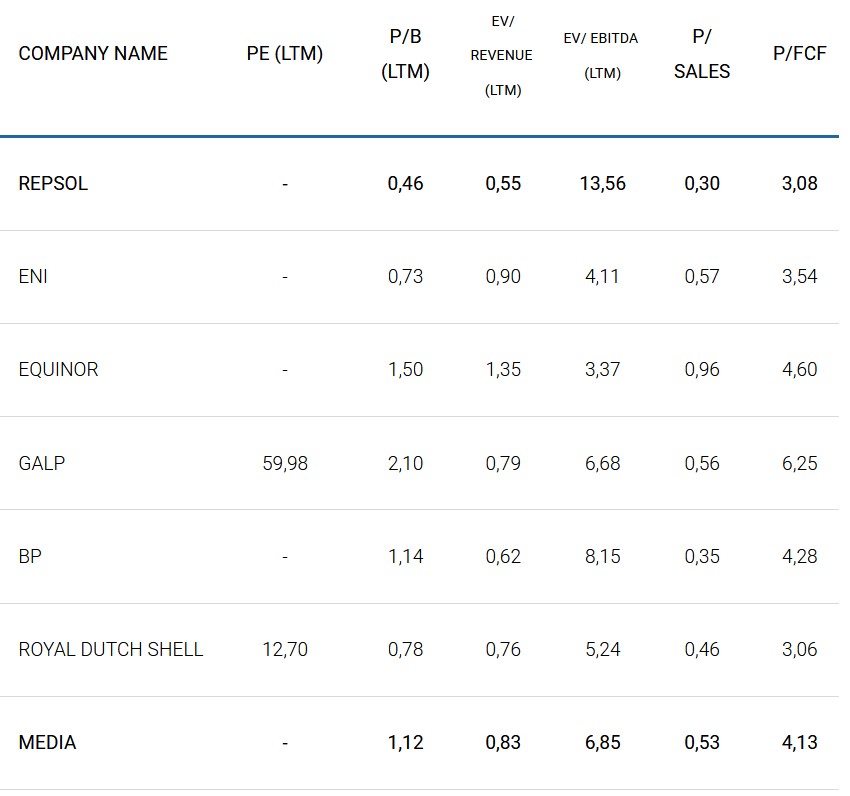Click the PE (LTM) column header
The height and width of the screenshot is (796, 850).
click(285, 54)
